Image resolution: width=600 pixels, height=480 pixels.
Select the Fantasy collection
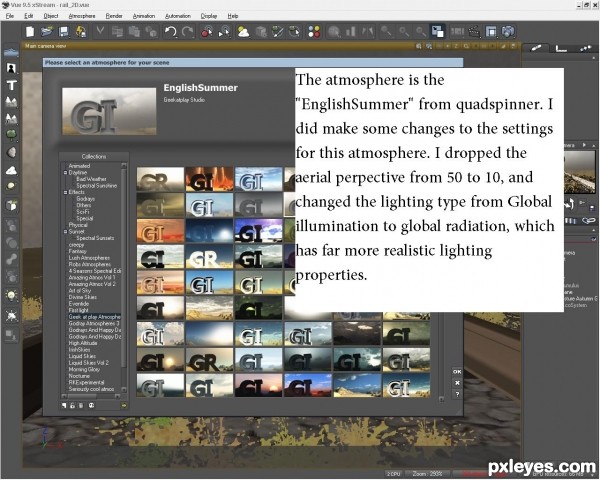coord(77,251)
